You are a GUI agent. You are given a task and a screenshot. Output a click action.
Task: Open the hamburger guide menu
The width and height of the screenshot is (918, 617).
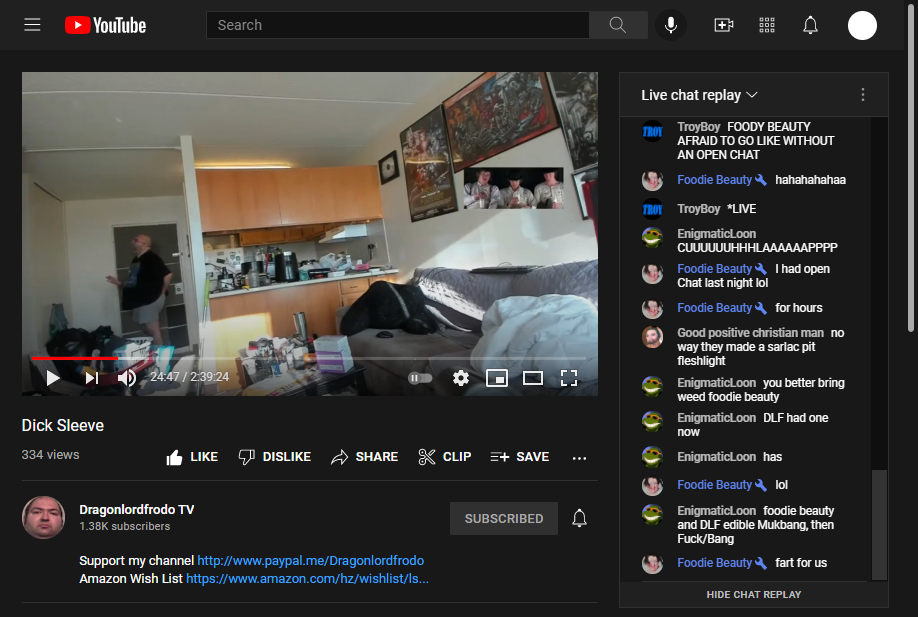pos(32,25)
